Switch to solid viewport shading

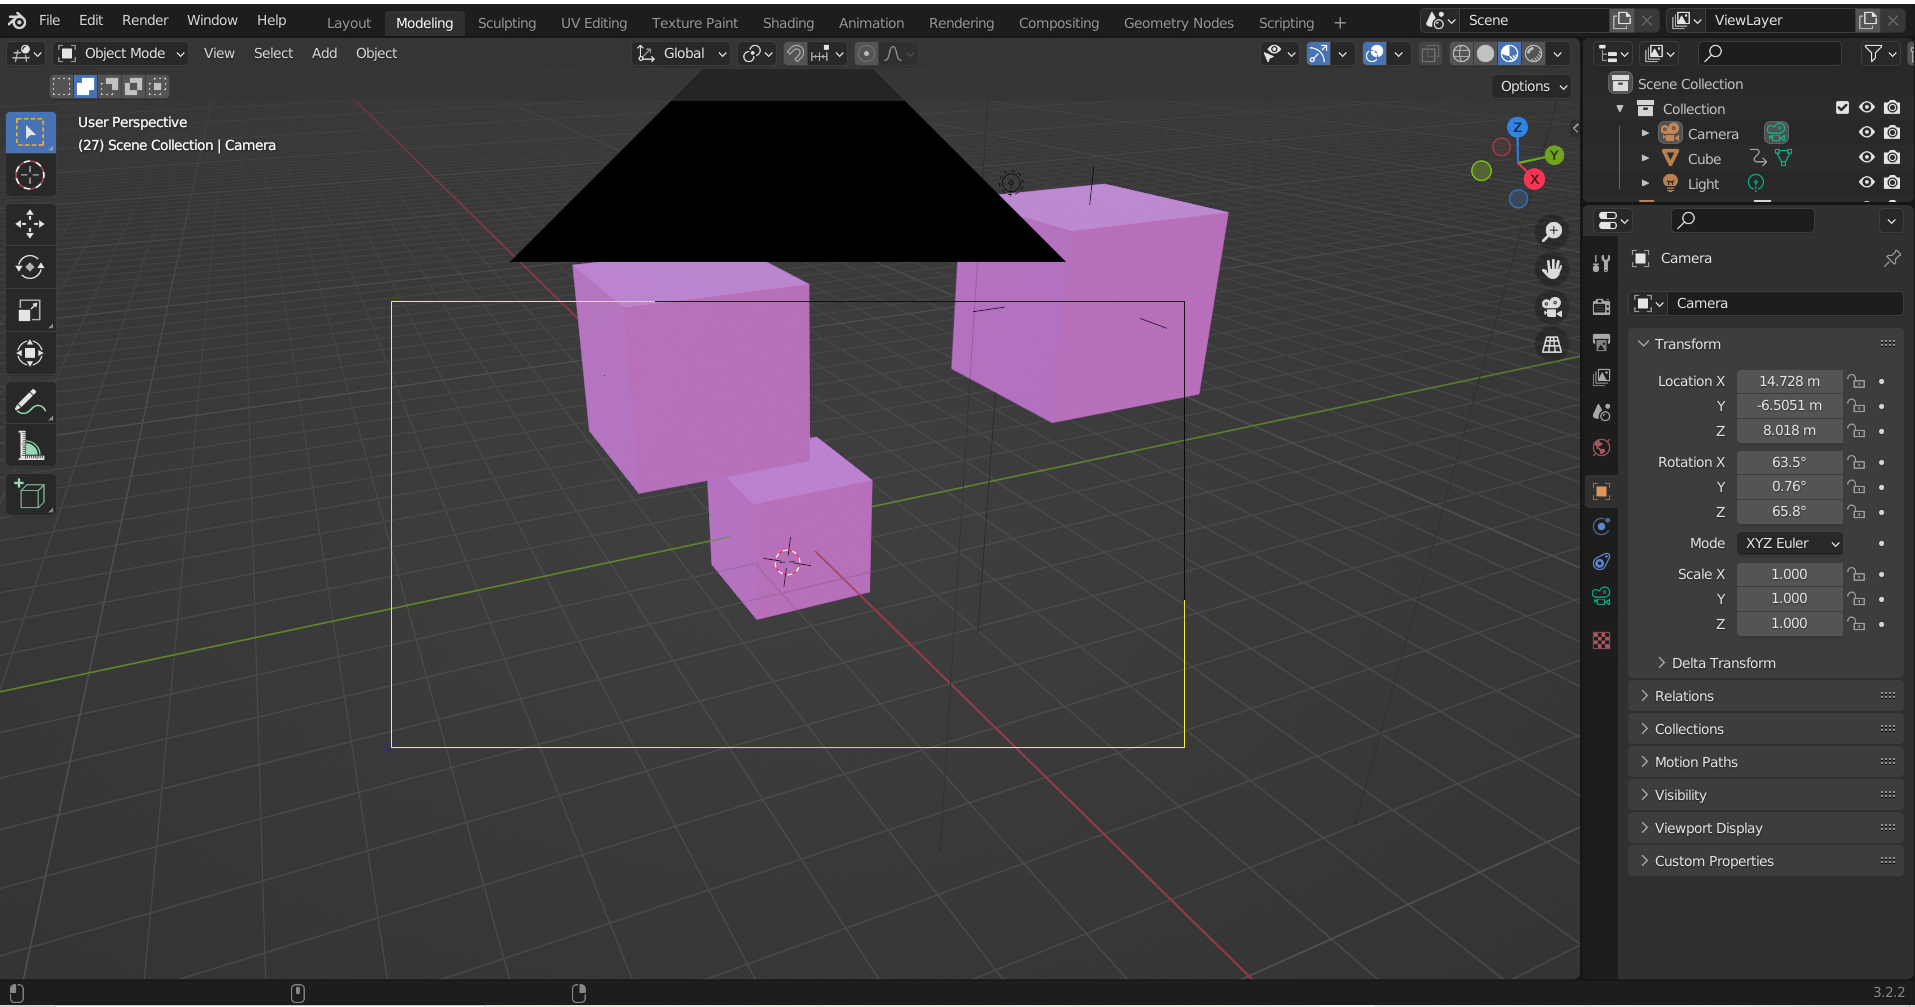click(1485, 54)
